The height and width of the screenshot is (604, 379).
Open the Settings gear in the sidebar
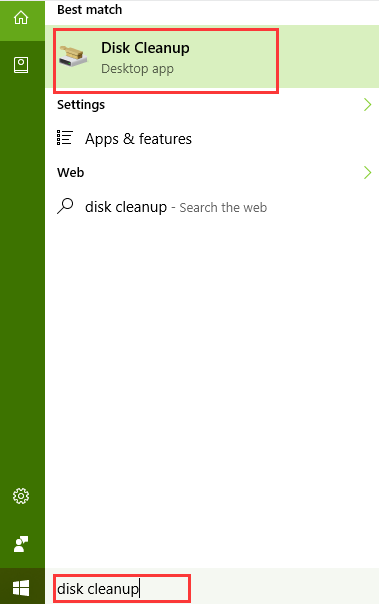pyautogui.click(x=21, y=496)
